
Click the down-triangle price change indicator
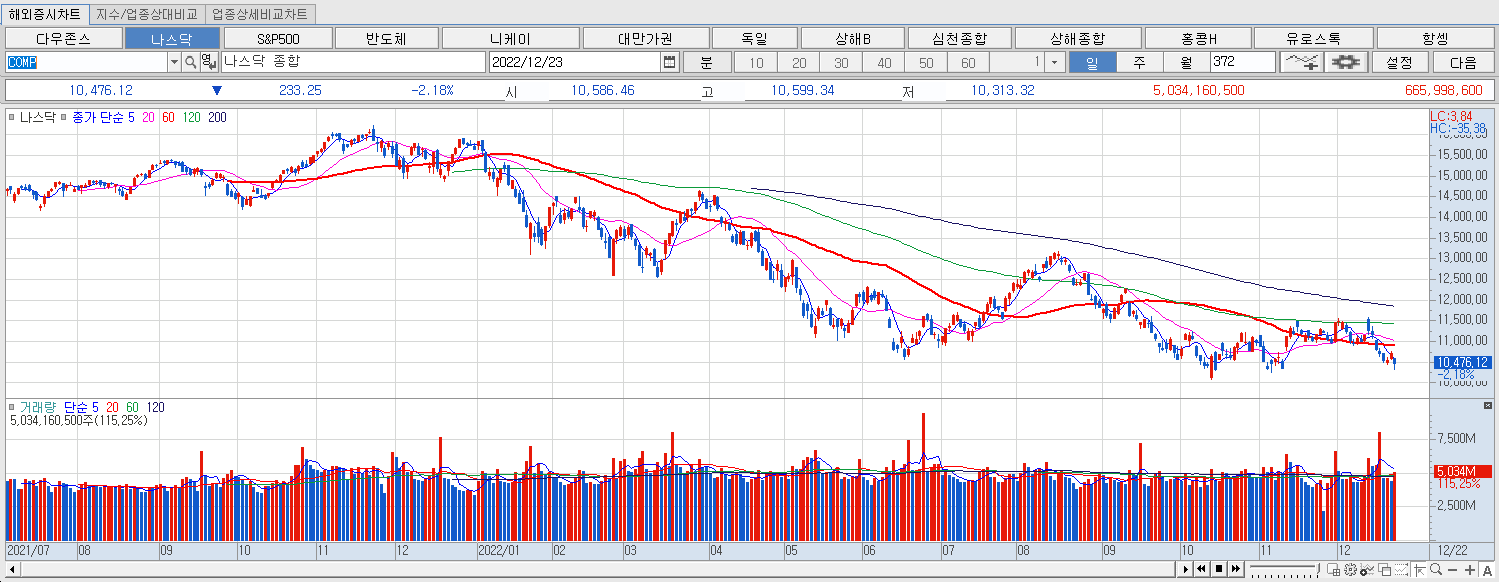point(216,90)
